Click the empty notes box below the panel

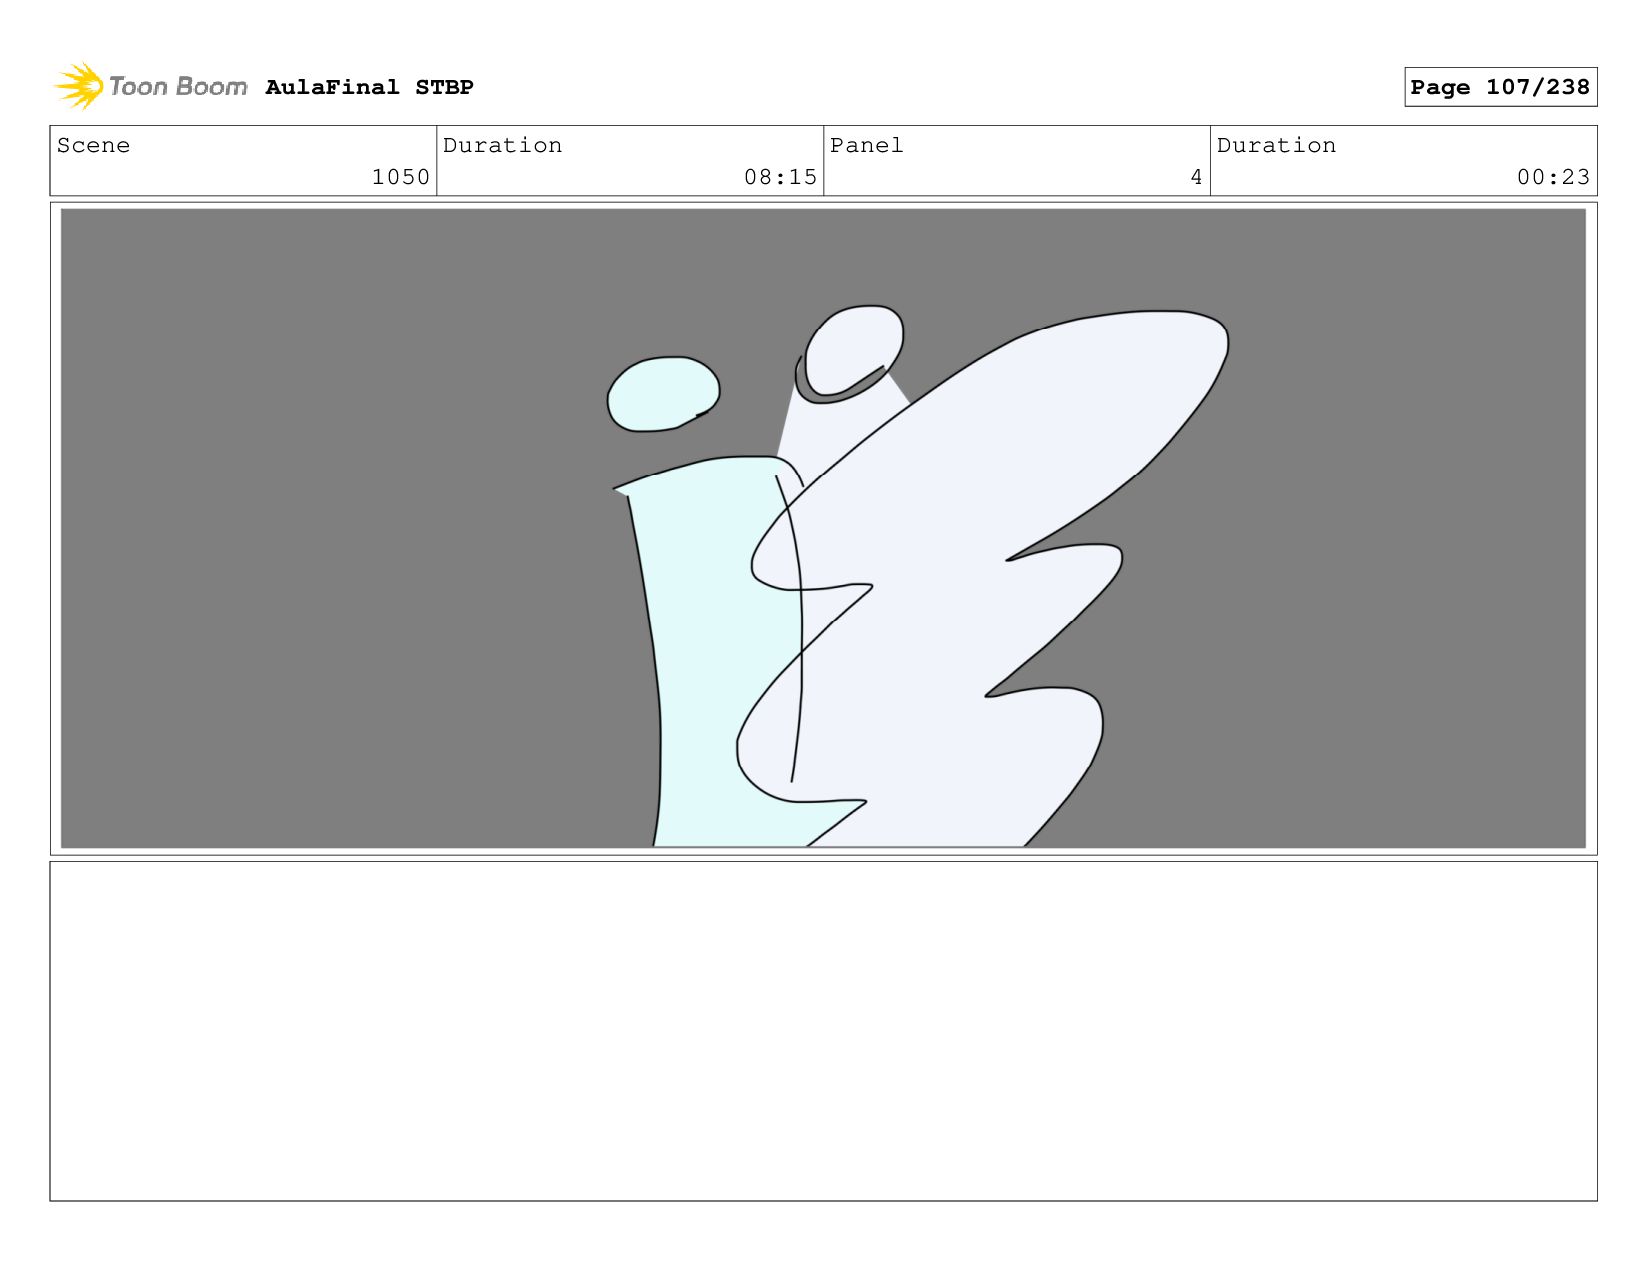tap(823, 1031)
